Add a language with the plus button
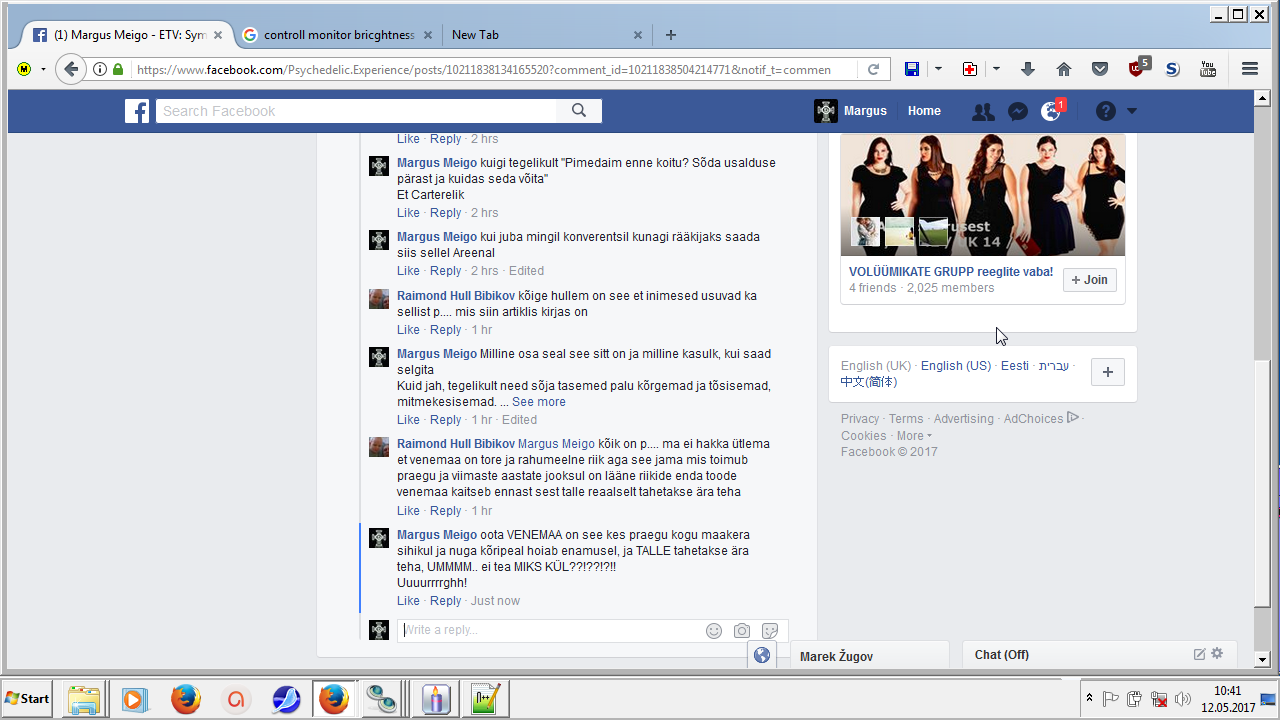Image resolution: width=1280 pixels, height=720 pixels. (1107, 372)
